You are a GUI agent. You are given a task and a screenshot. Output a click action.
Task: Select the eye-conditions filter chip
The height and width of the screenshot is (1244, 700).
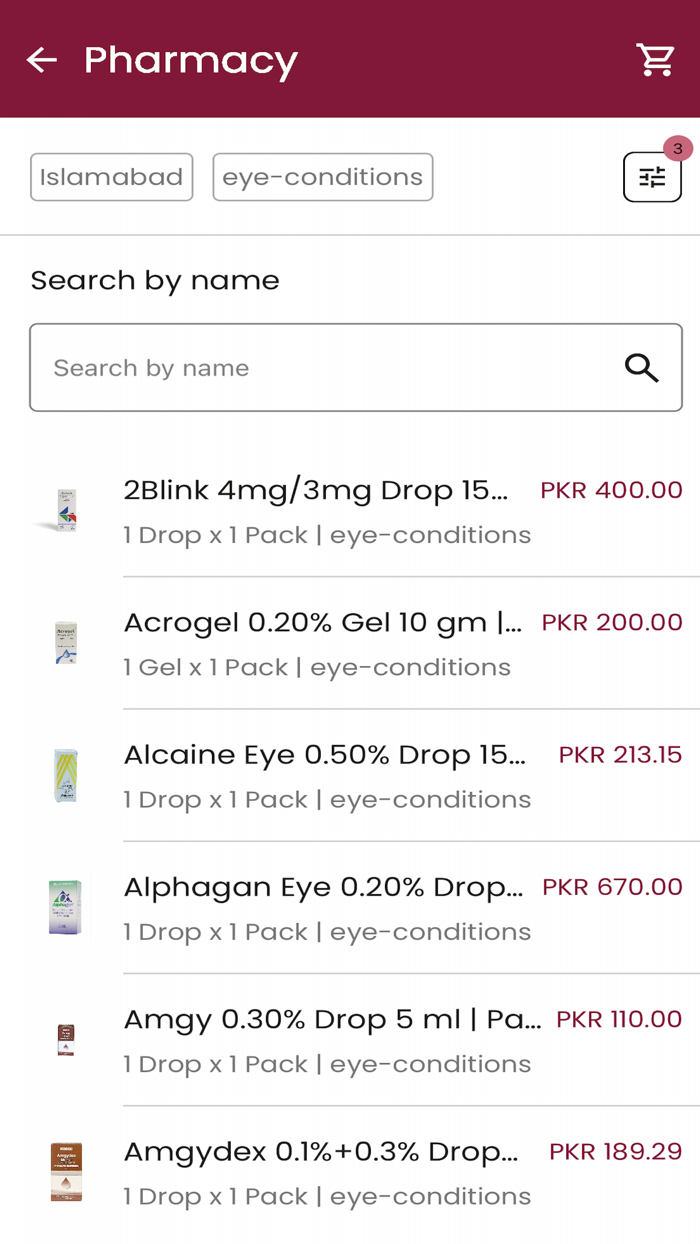(322, 177)
